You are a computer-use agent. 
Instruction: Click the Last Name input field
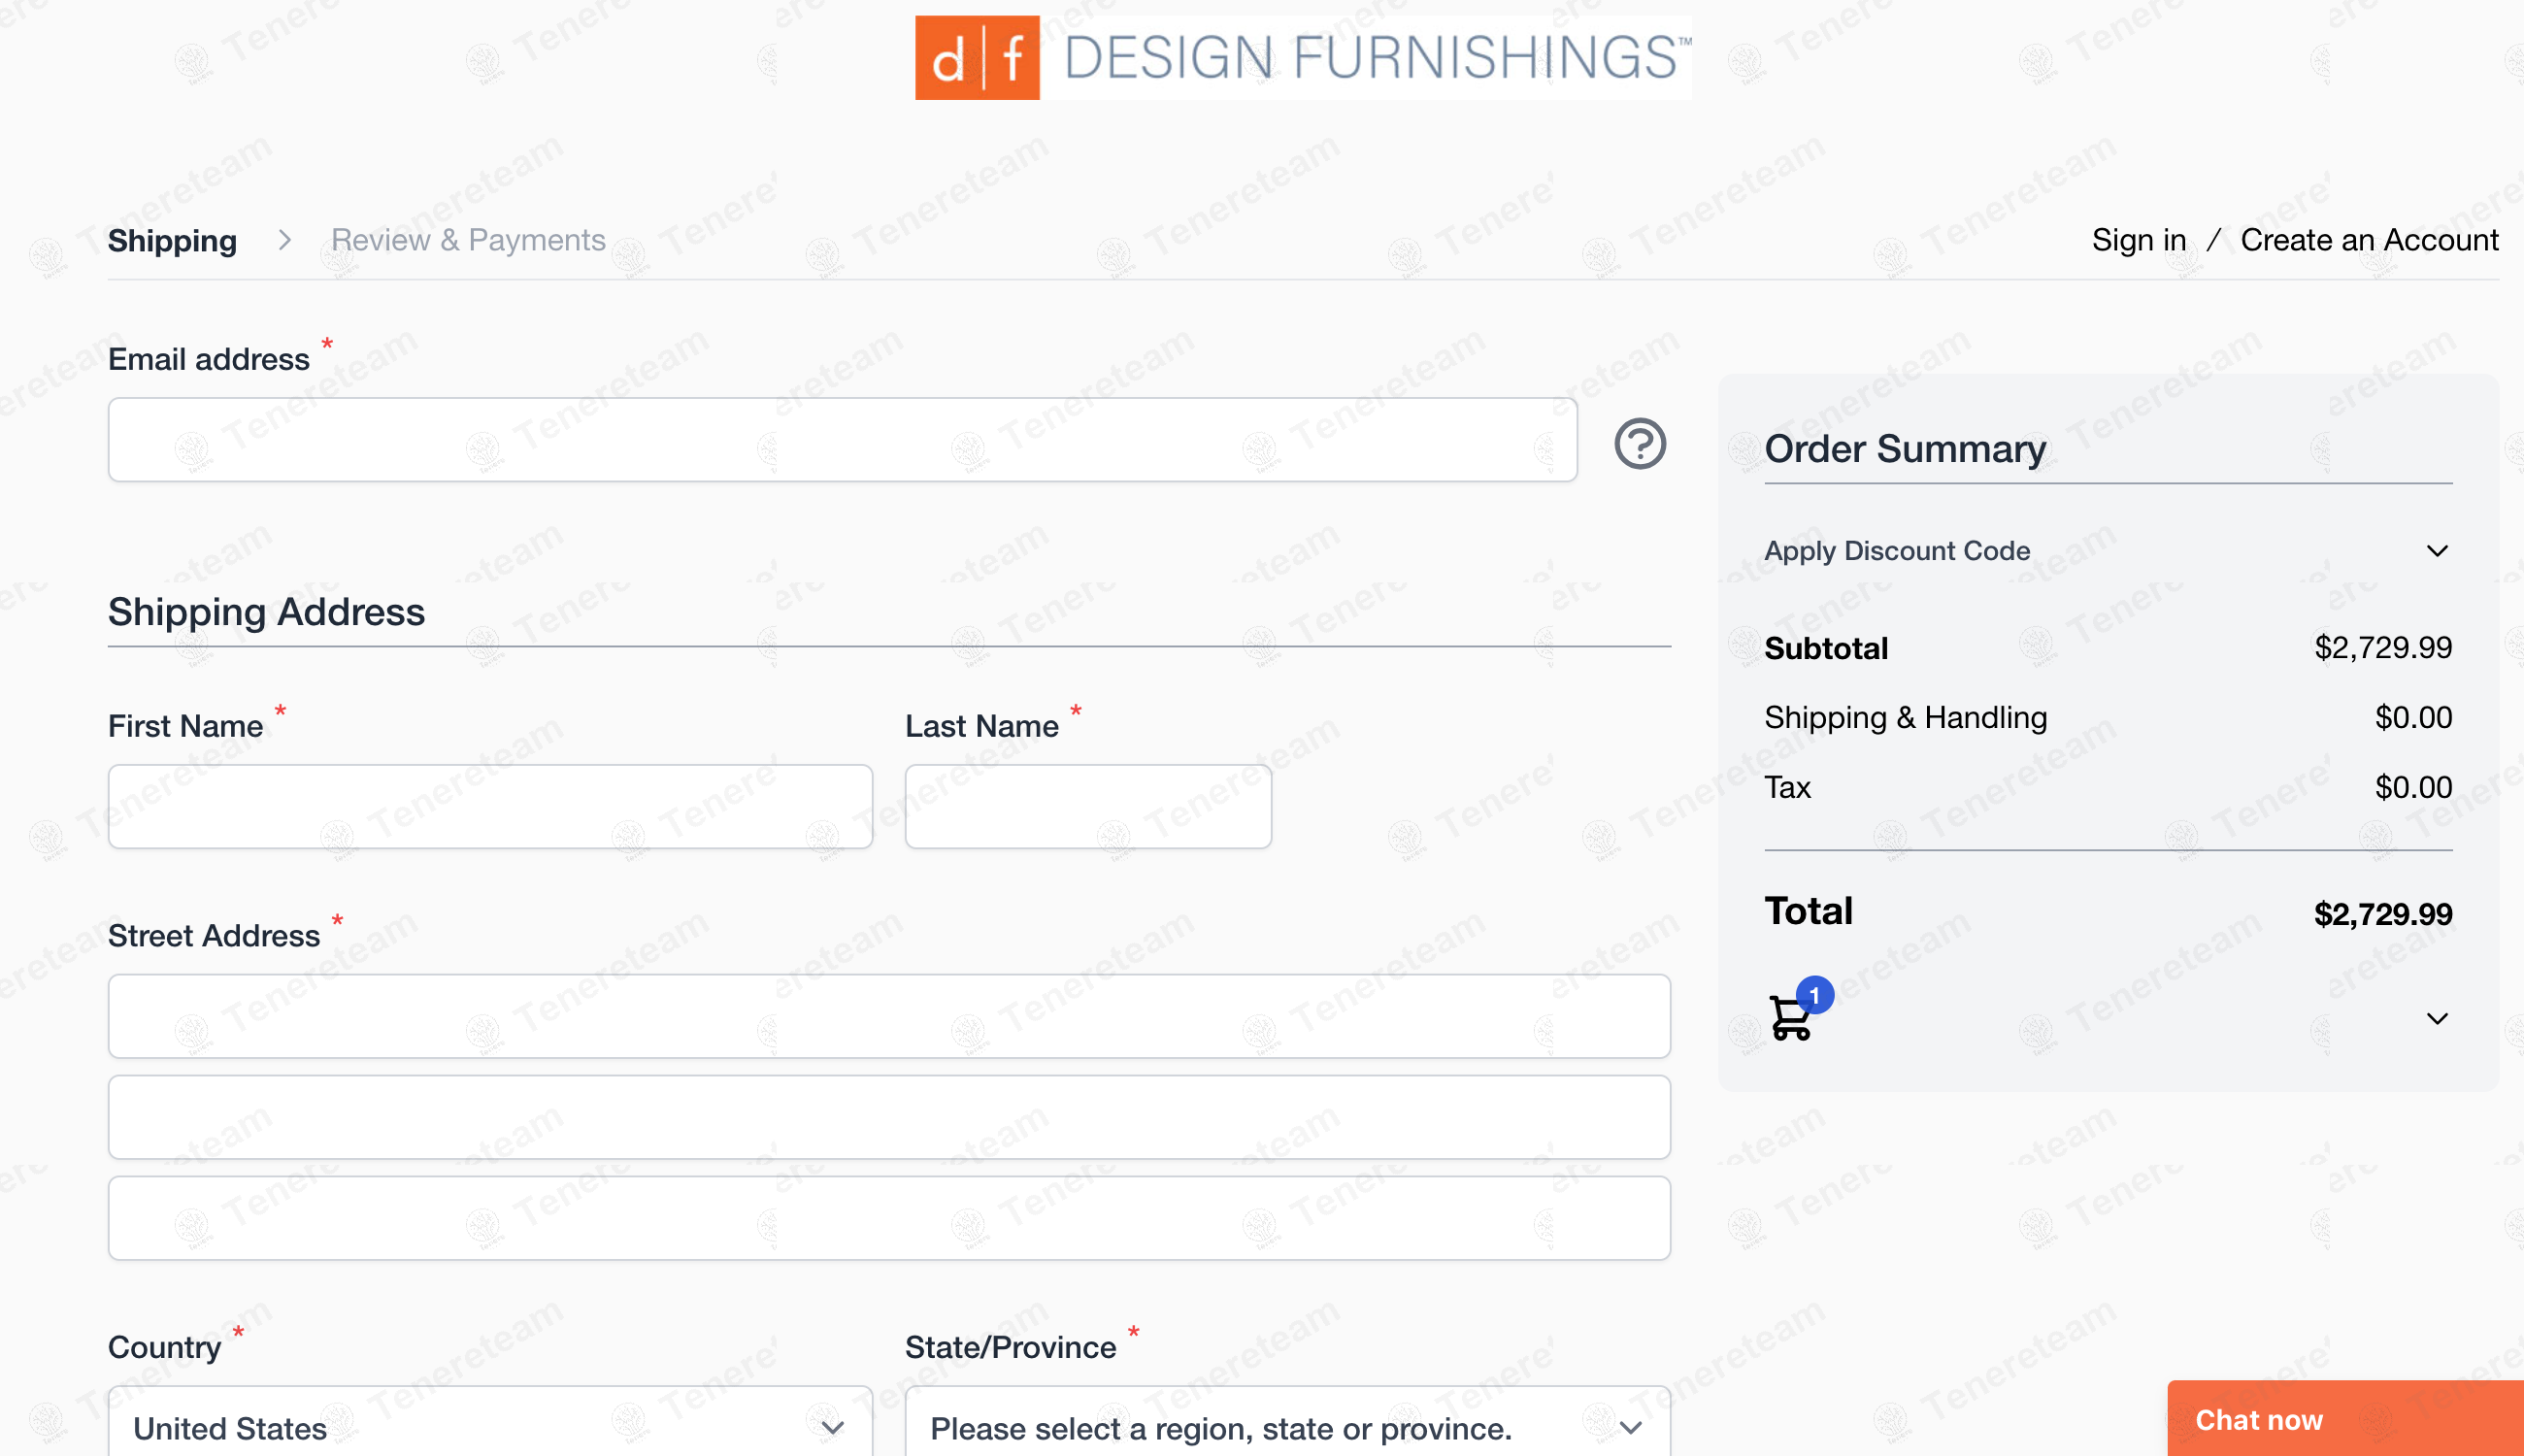(x=1088, y=807)
